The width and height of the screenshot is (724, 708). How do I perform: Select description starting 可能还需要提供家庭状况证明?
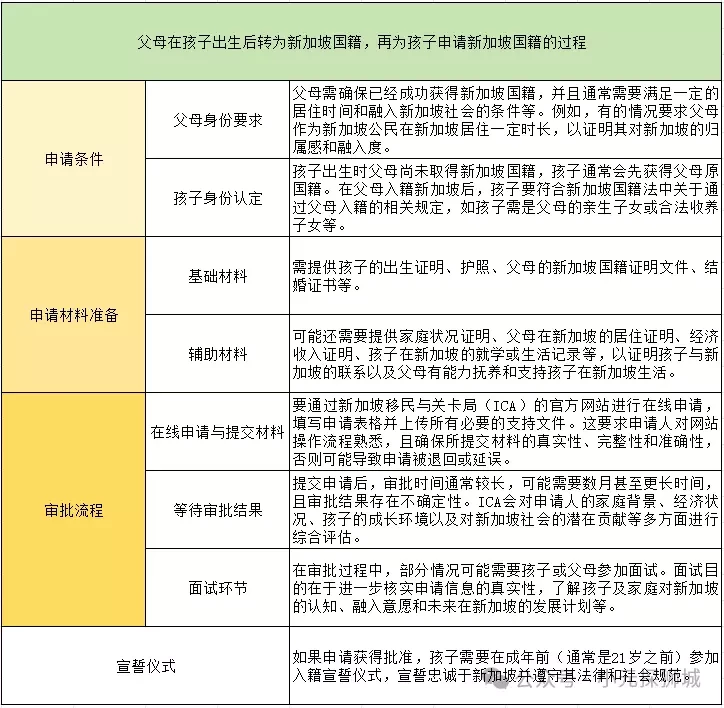tap(506, 354)
